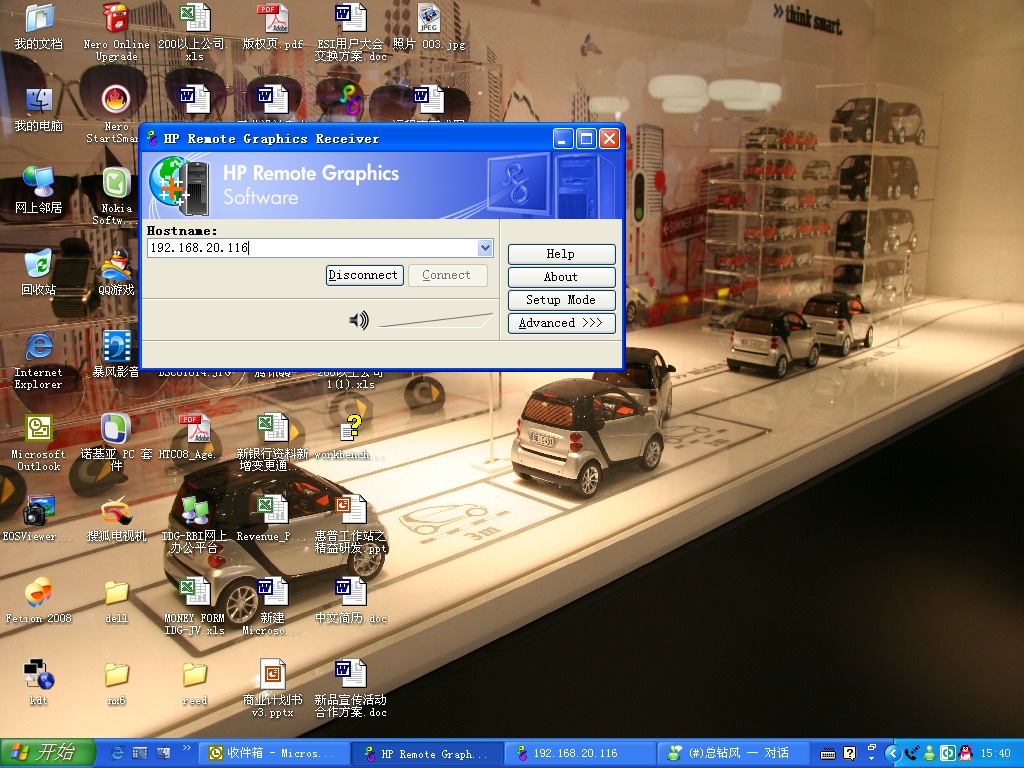
Task: Open Microsoft Outlook desktop shortcut
Action: [x=38, y=430]
